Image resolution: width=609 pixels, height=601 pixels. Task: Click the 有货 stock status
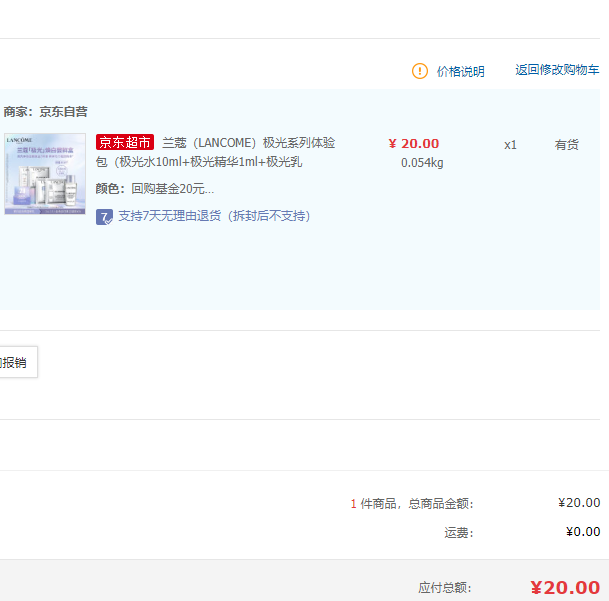click(x=567, y=145)
